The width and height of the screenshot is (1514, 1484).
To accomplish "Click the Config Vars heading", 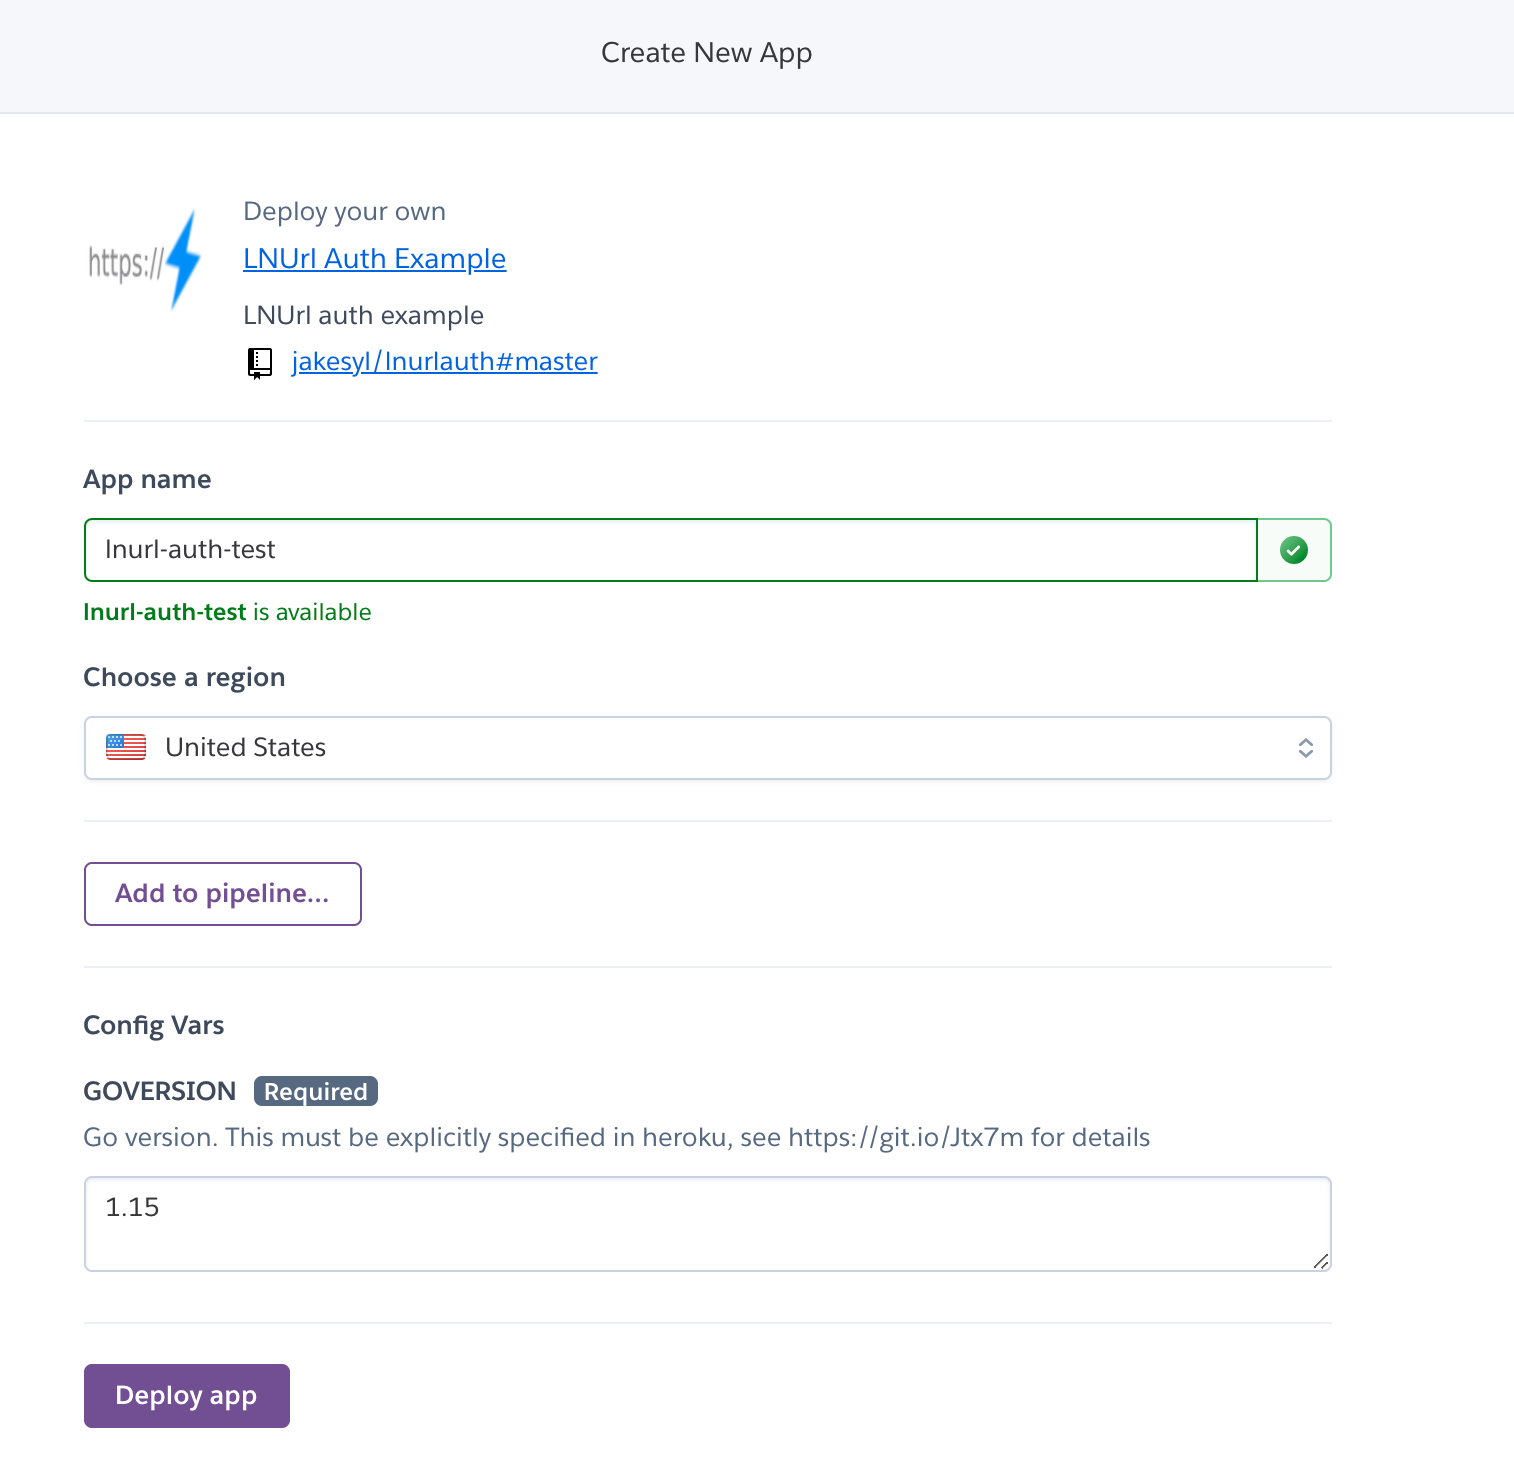I will (154, 1026).
